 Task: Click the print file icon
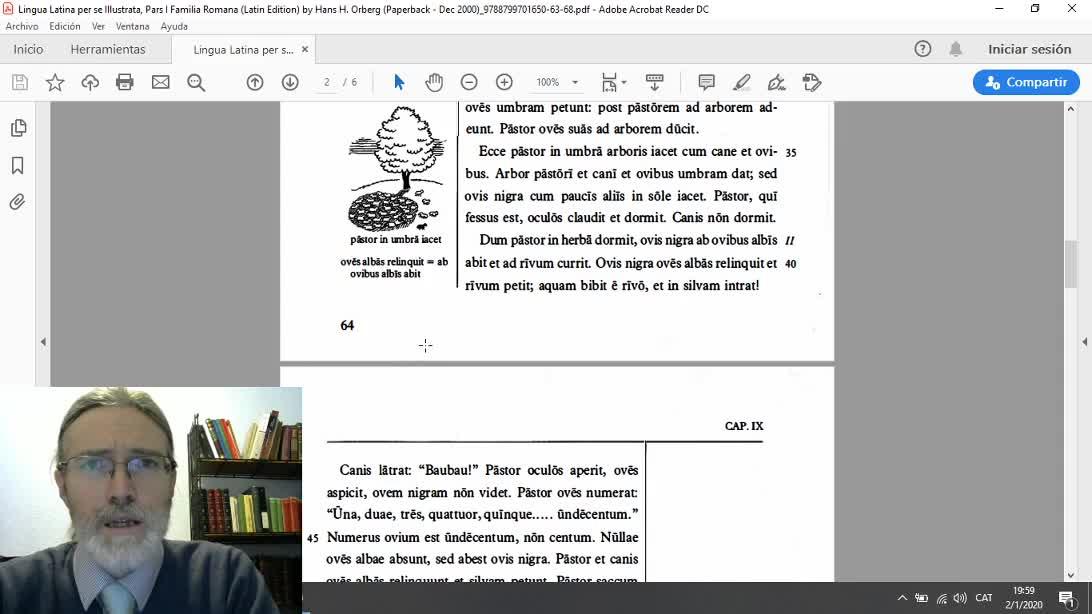coord(125,82)
